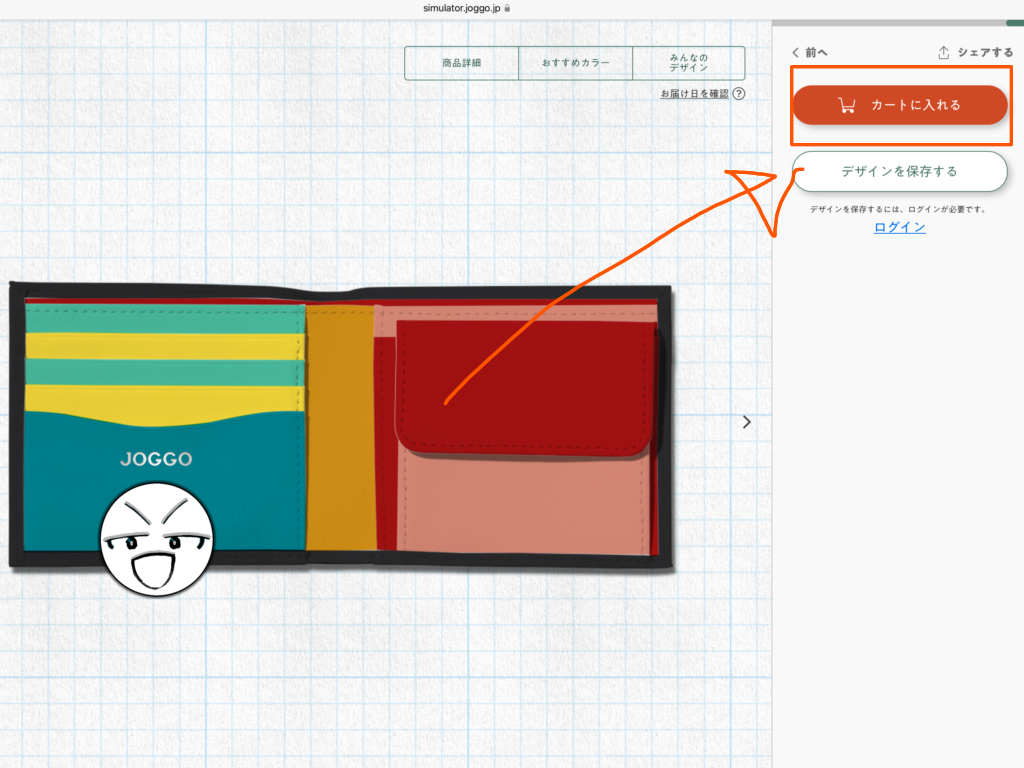
Task: Click the question mark help icon
Action: tap(739, 94)
